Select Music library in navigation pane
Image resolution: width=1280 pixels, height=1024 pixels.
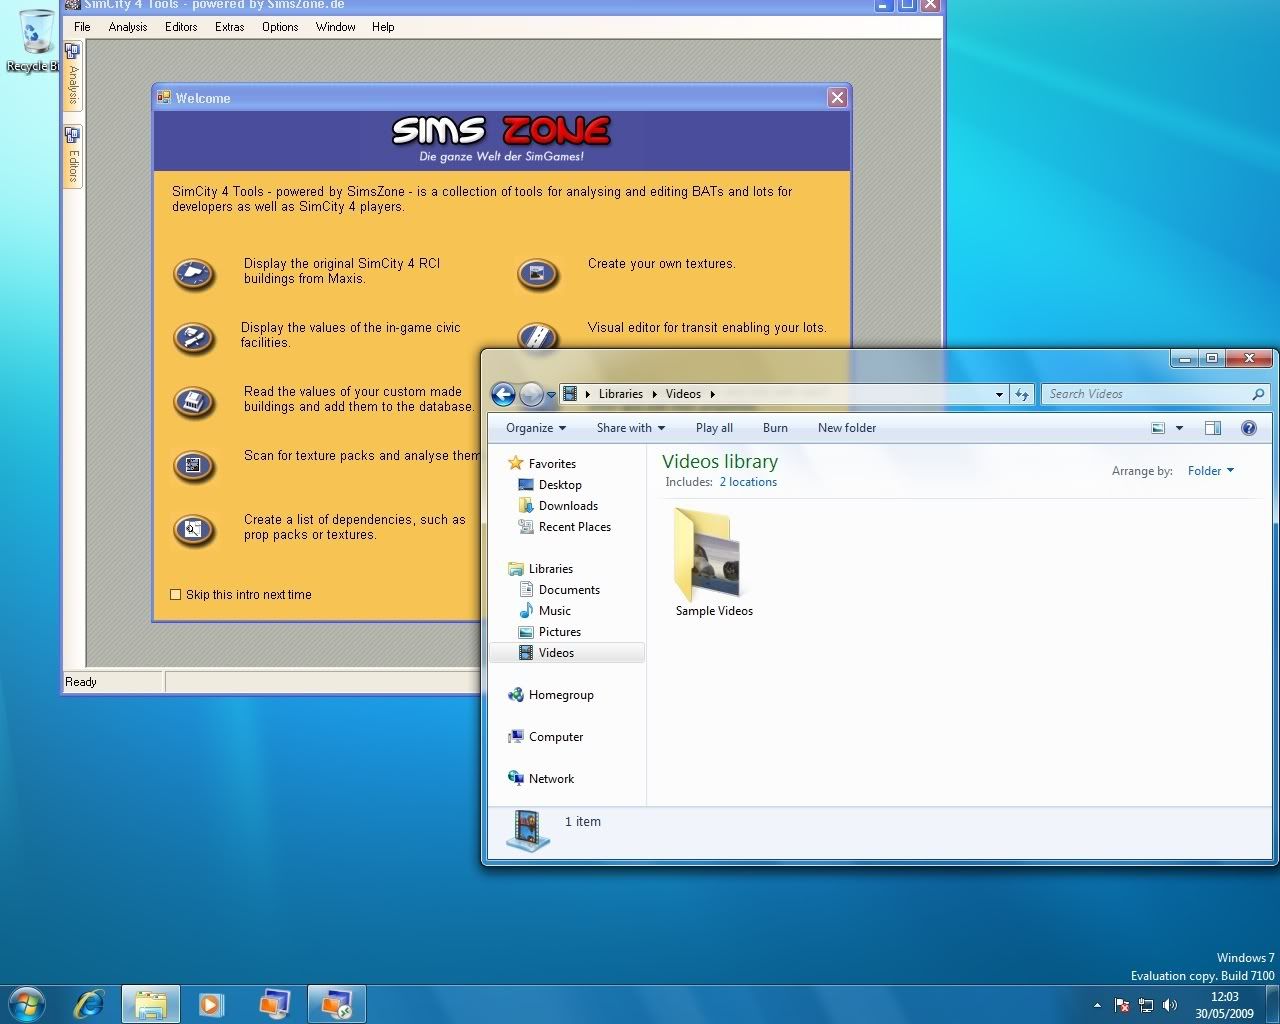pos(554,611)
